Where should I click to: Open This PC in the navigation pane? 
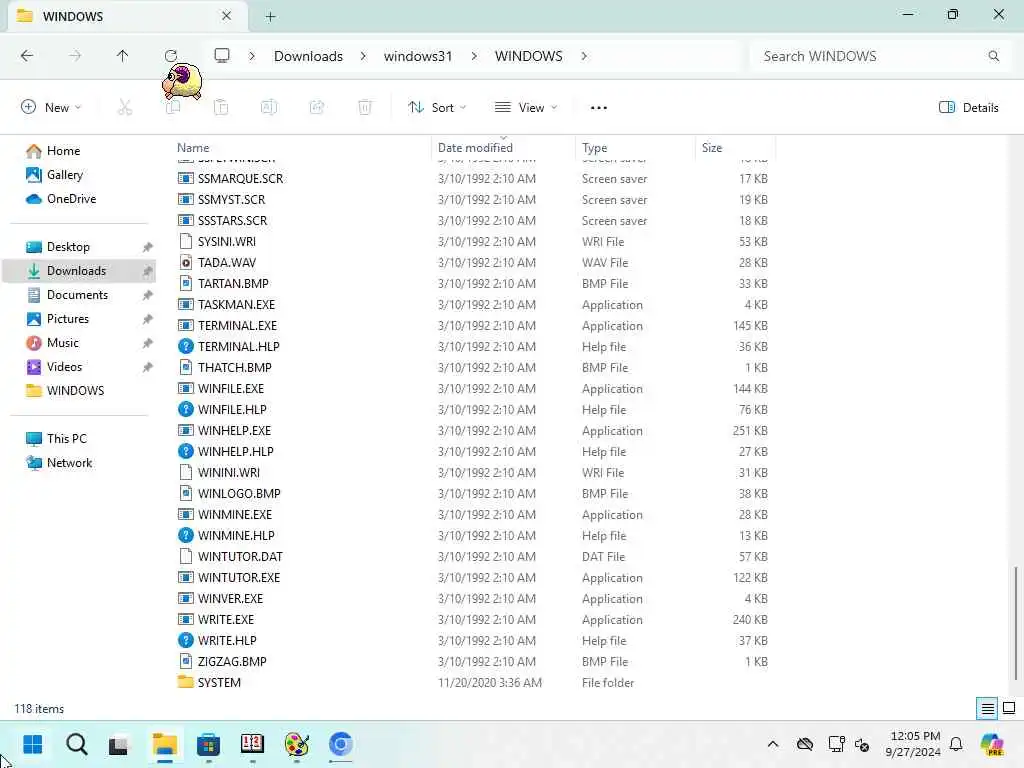pyautogui.click(x=67, y=439)
